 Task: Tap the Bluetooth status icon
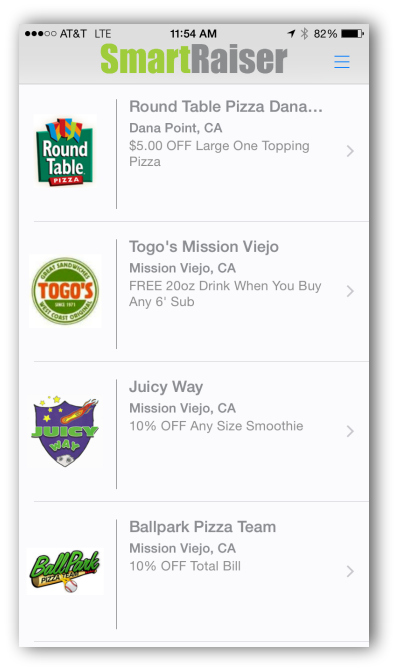[x=304, y=33]
